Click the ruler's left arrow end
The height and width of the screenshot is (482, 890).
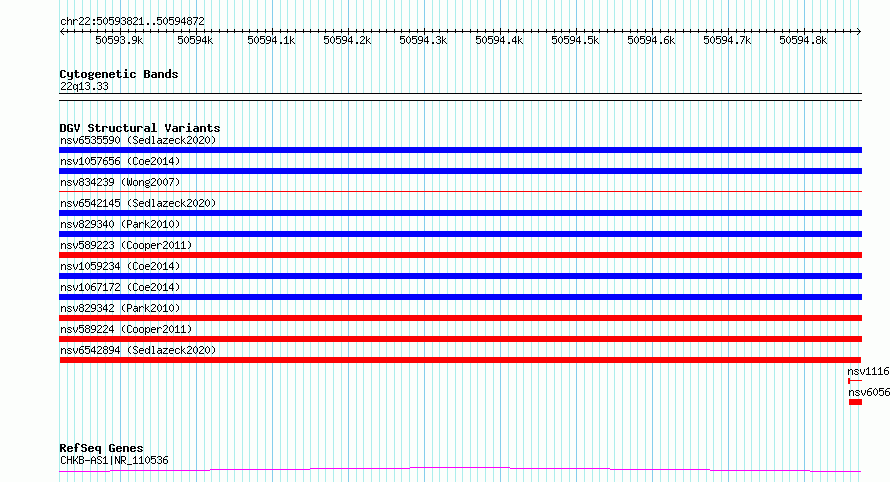[x=62, y=32]
